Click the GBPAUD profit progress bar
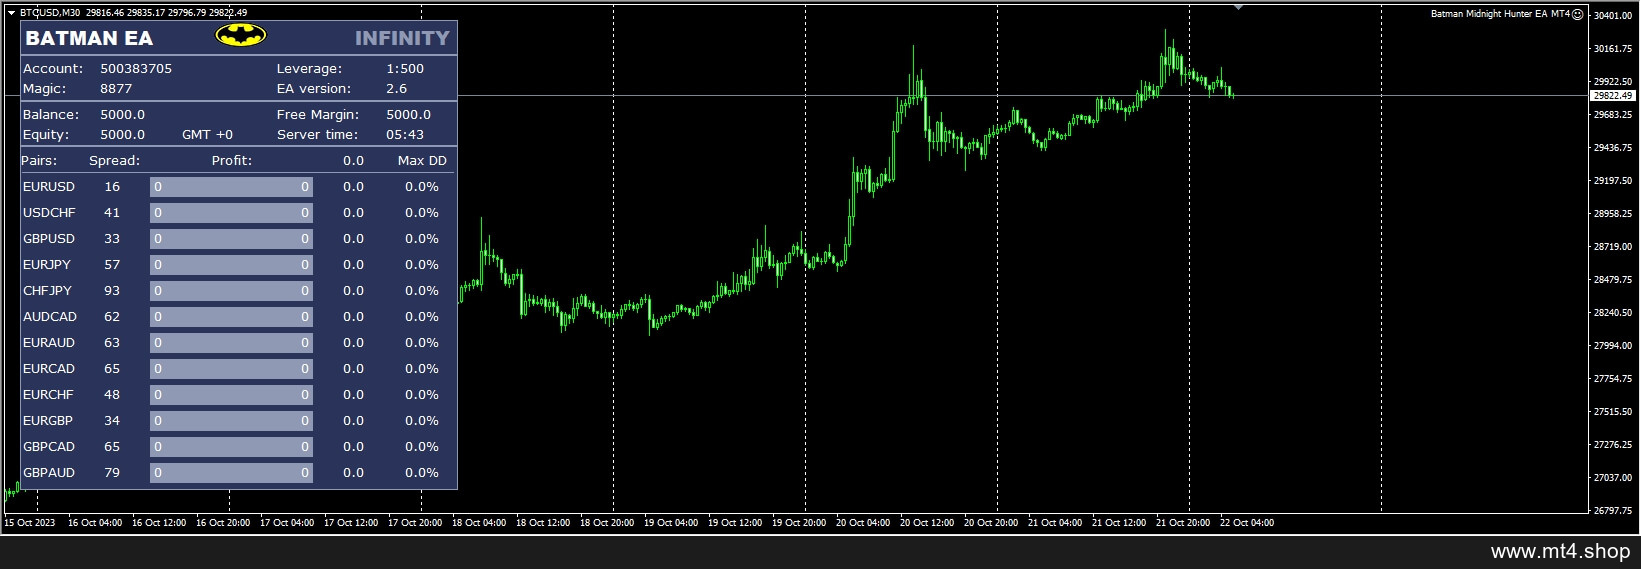 [231, 473]
